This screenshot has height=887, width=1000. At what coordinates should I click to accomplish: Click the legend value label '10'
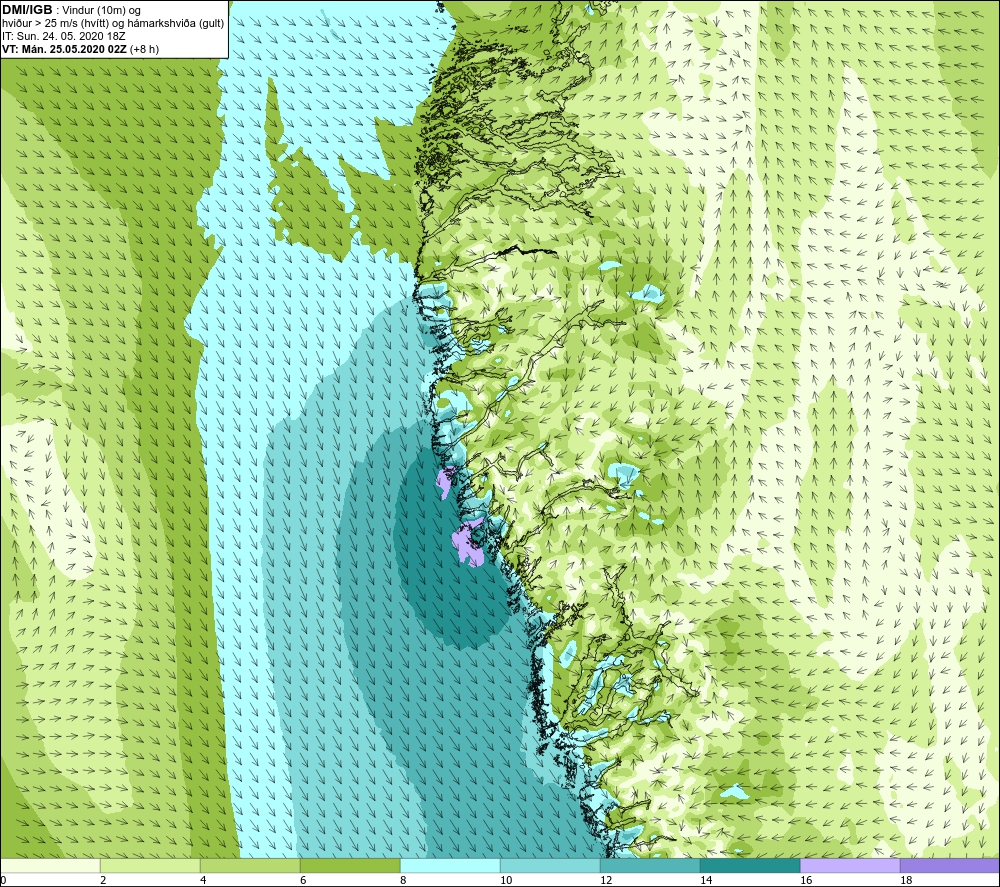[x=506, y=880]
